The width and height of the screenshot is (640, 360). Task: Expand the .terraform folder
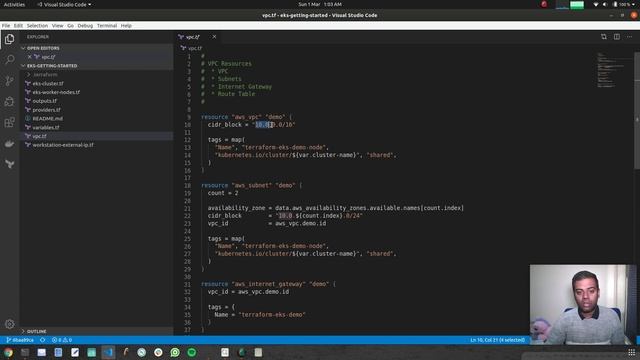click(x=97, y=75)
